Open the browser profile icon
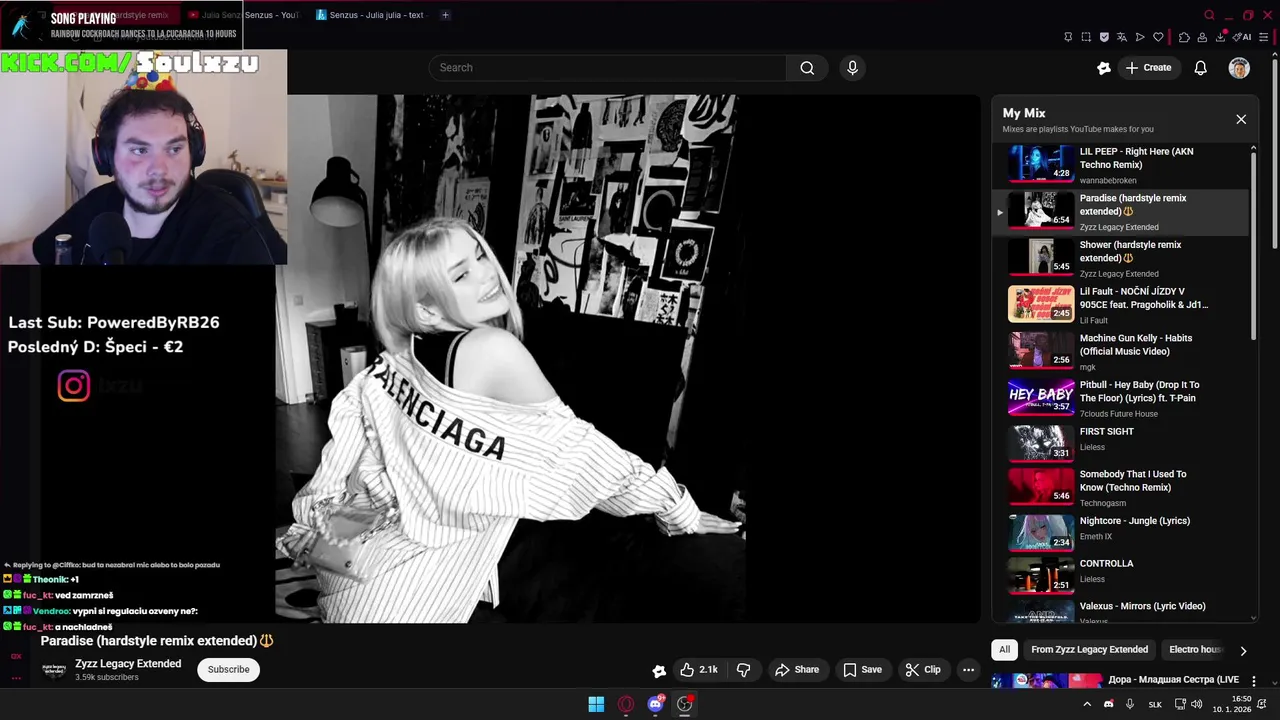1280x720 pixels. pos(1202,37)
